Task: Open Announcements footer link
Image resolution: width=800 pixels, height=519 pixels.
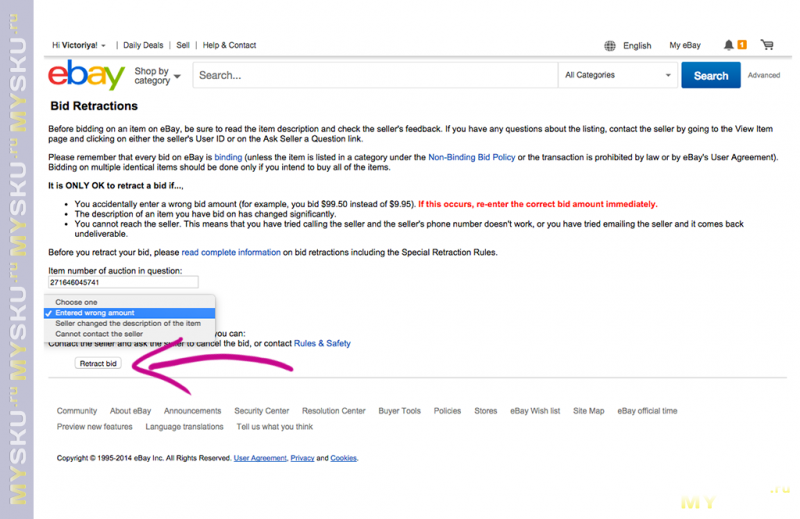Action: click(x=192, y=410)
